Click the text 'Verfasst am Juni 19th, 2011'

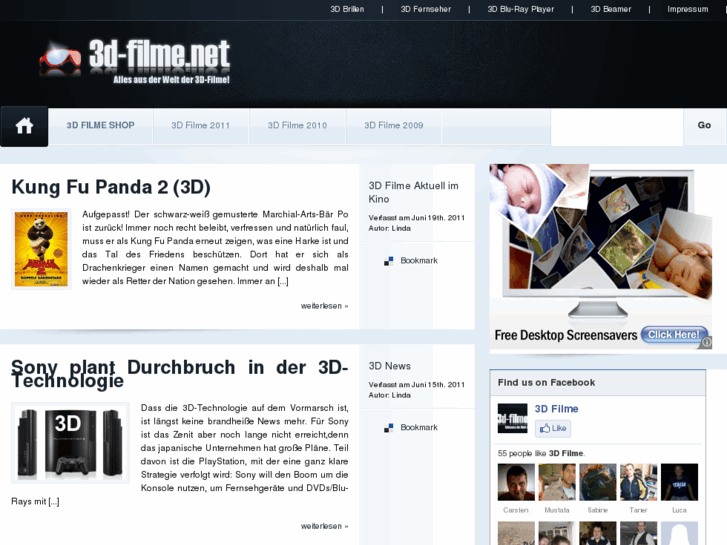pyautogui.click(x=416, y=218)
